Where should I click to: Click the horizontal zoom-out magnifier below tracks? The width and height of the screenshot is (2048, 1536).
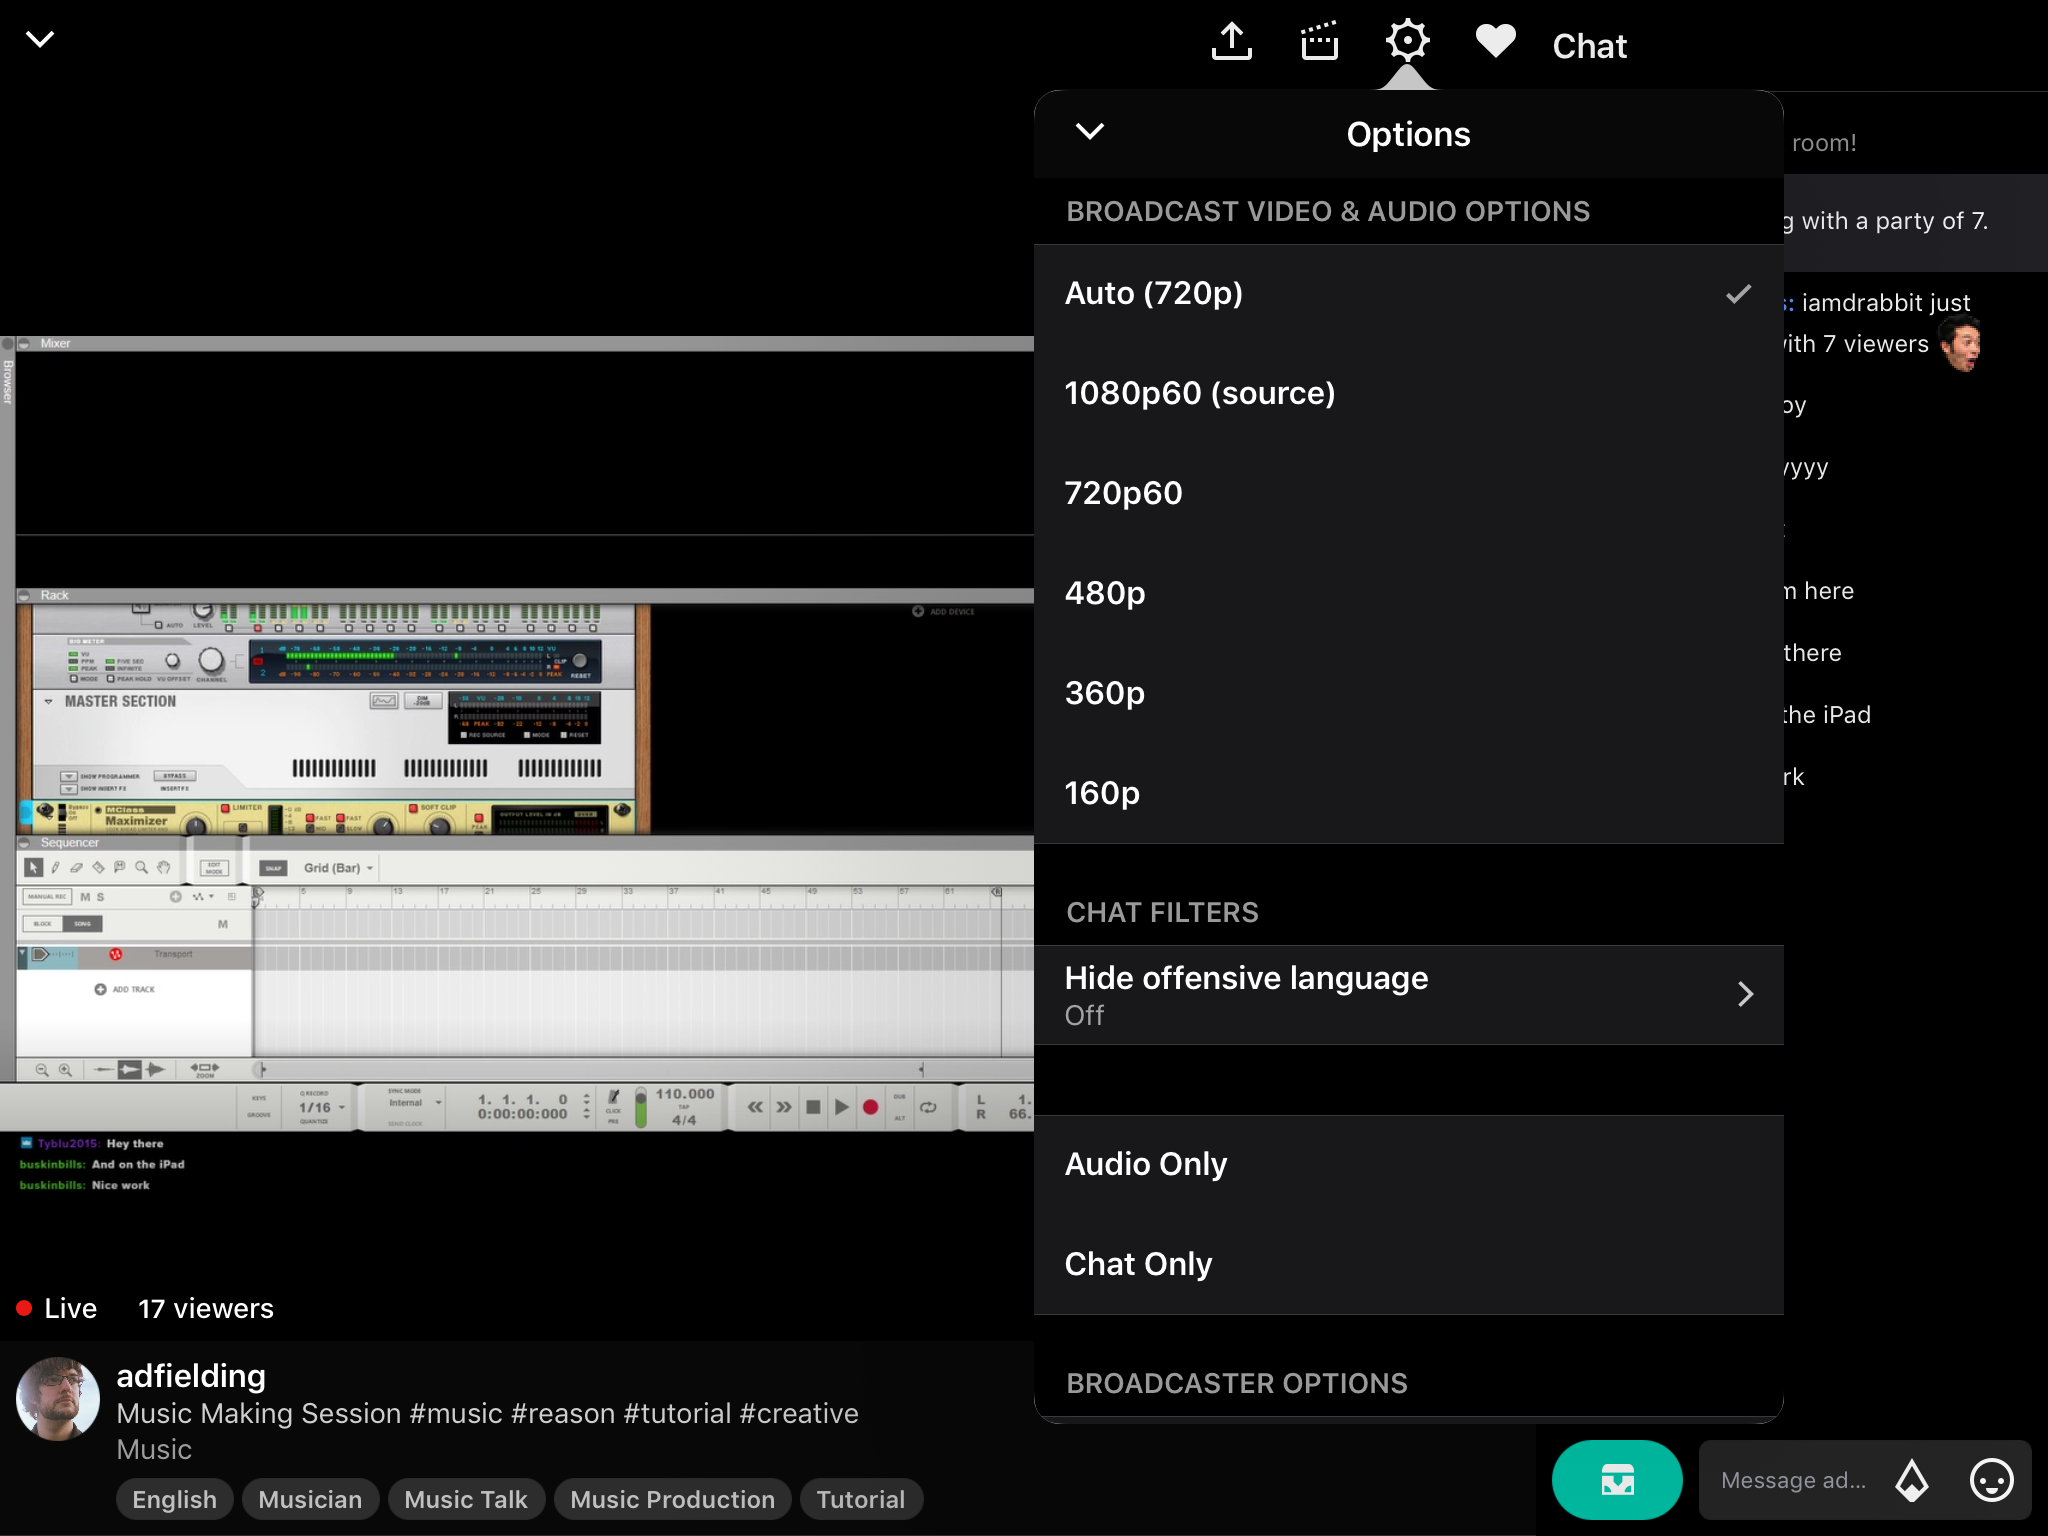pyautogui.click(x=42, y=1070)
